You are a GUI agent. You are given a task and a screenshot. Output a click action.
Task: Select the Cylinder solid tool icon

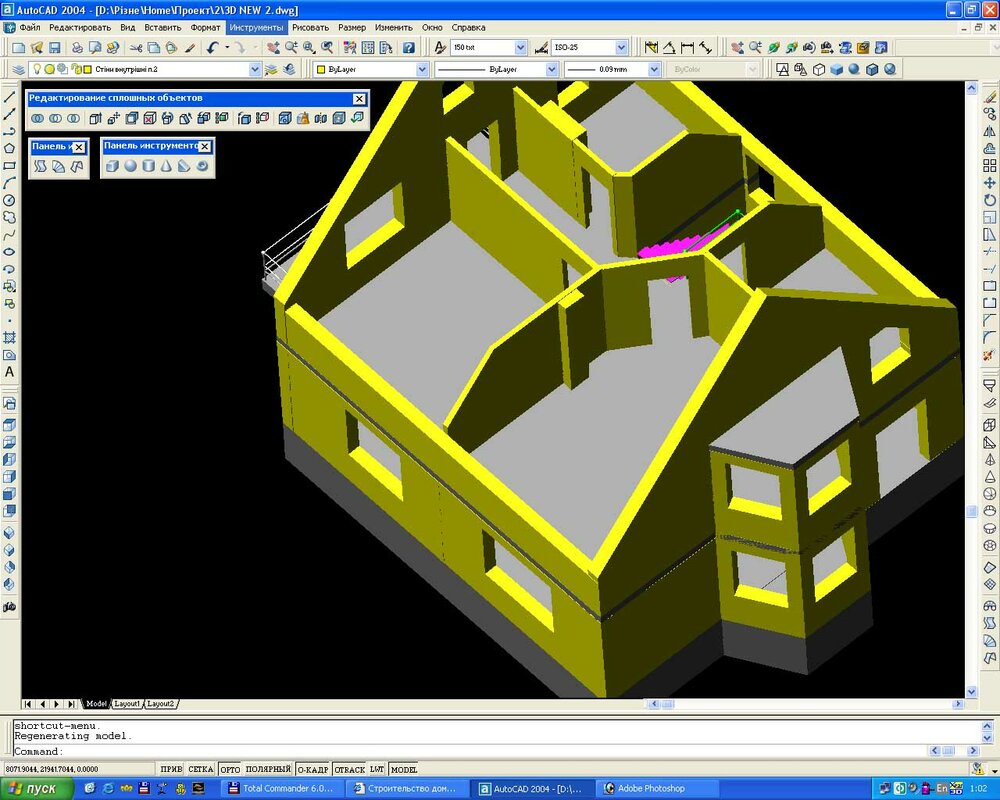pos(148,166)
